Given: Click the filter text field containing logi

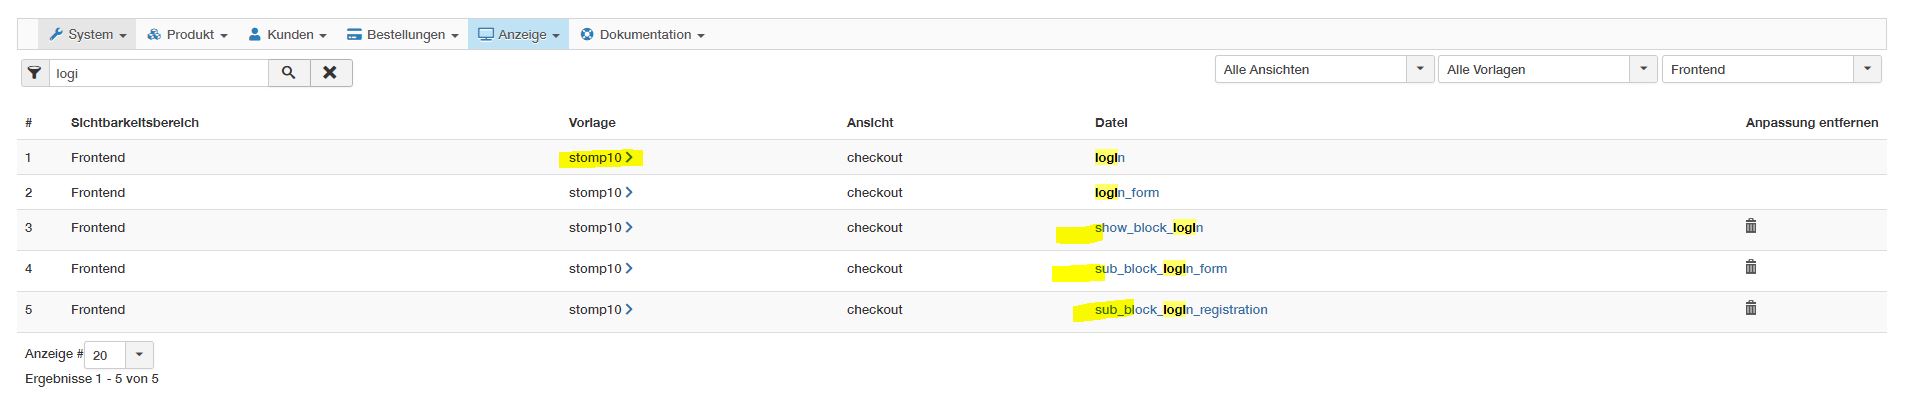Looking at the screenshot, I should click(158, 73).
